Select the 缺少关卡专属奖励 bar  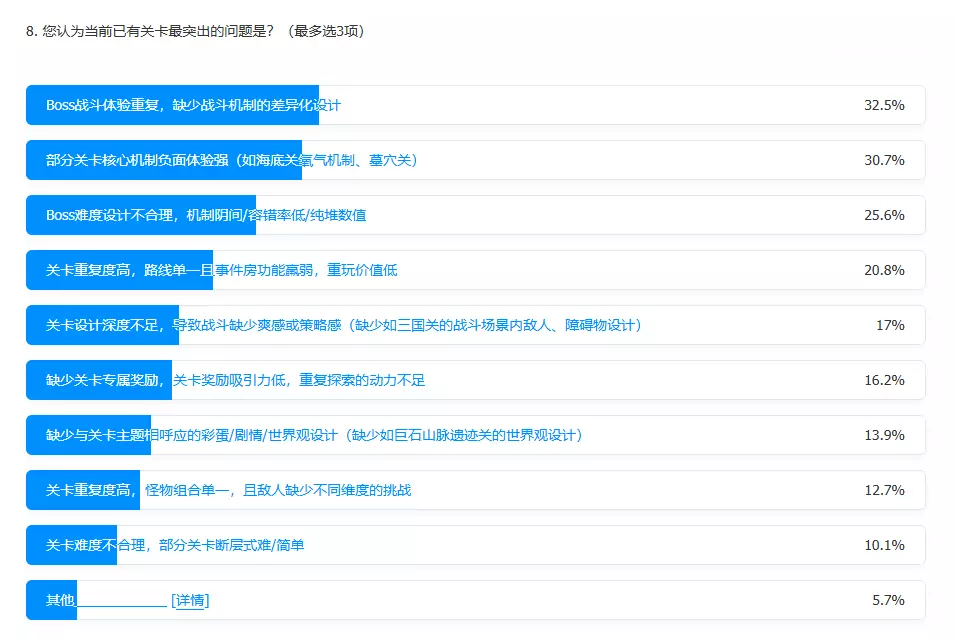476,380
